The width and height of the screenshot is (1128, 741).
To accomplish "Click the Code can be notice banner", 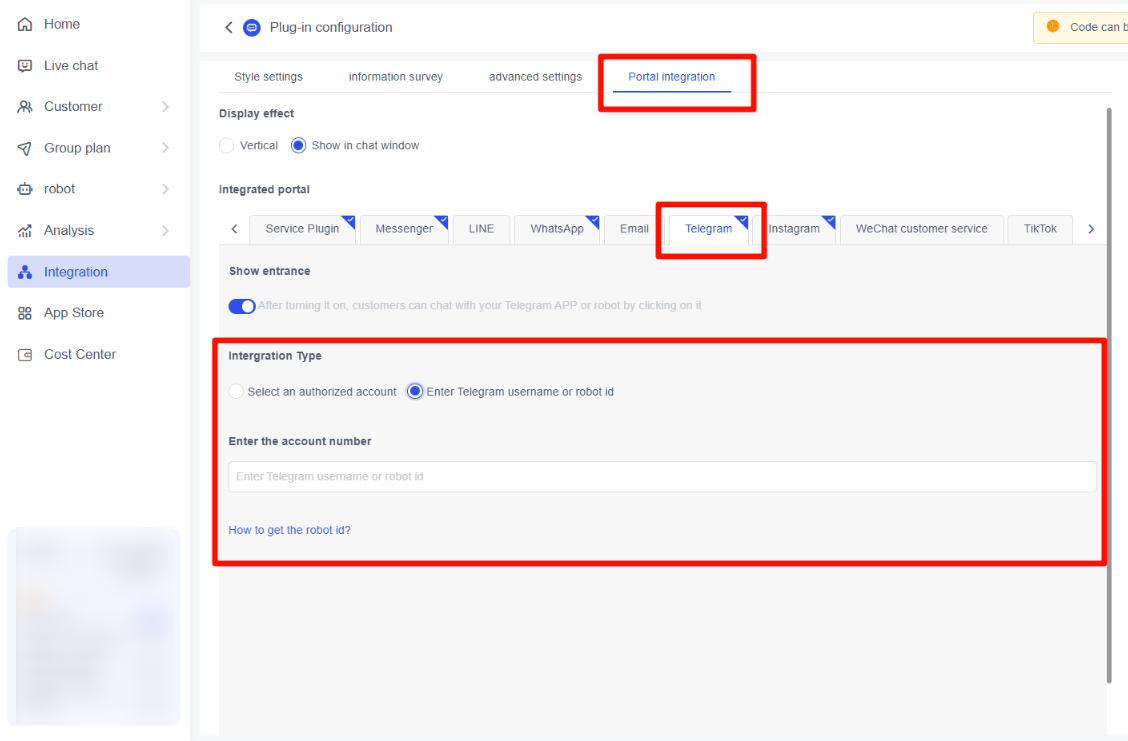I will coord(1081,27).
